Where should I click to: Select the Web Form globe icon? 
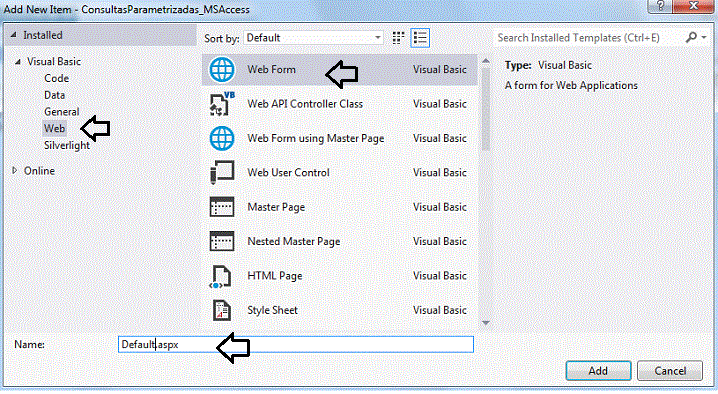[222, 70]
